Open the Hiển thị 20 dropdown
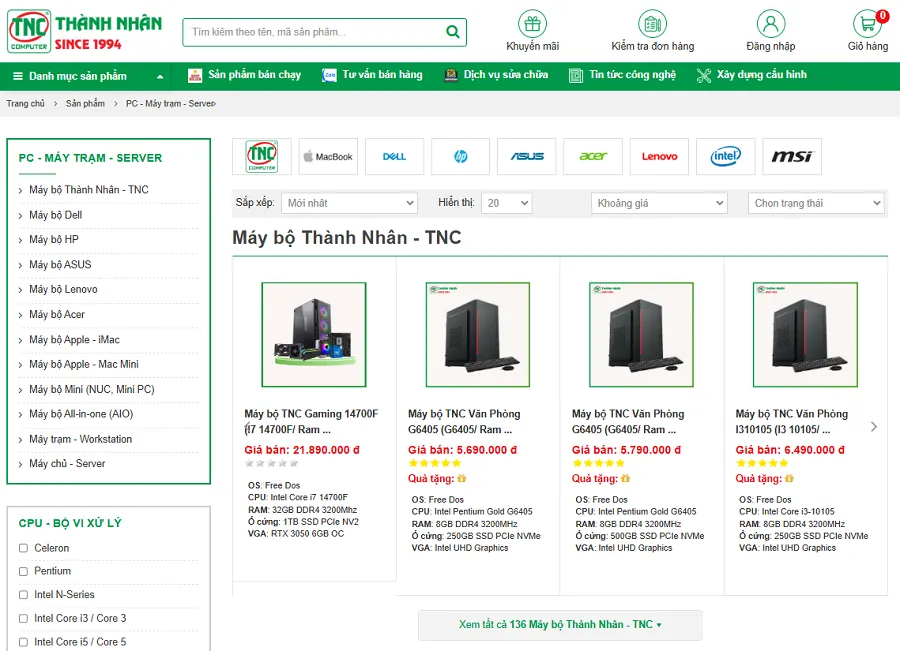 pos(507,203)
